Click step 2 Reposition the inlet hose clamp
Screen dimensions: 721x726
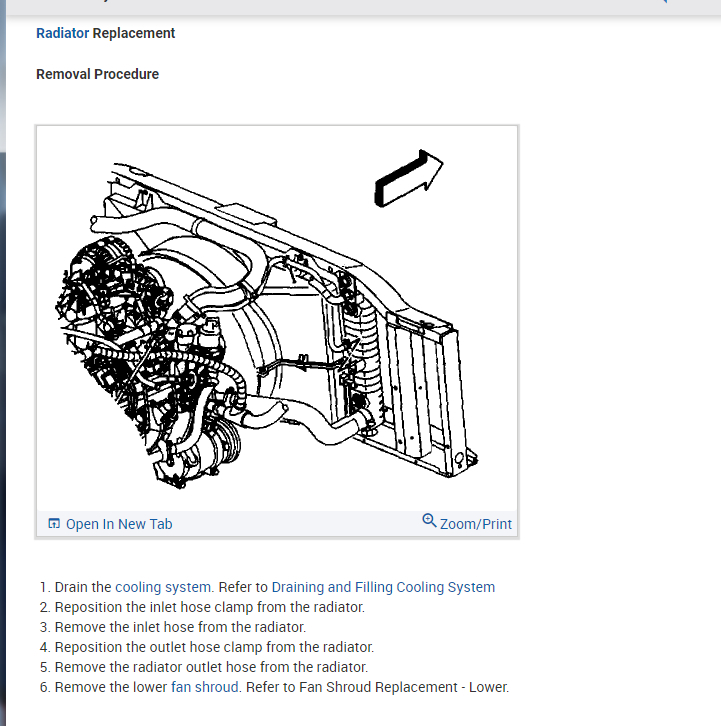point(210,607)
